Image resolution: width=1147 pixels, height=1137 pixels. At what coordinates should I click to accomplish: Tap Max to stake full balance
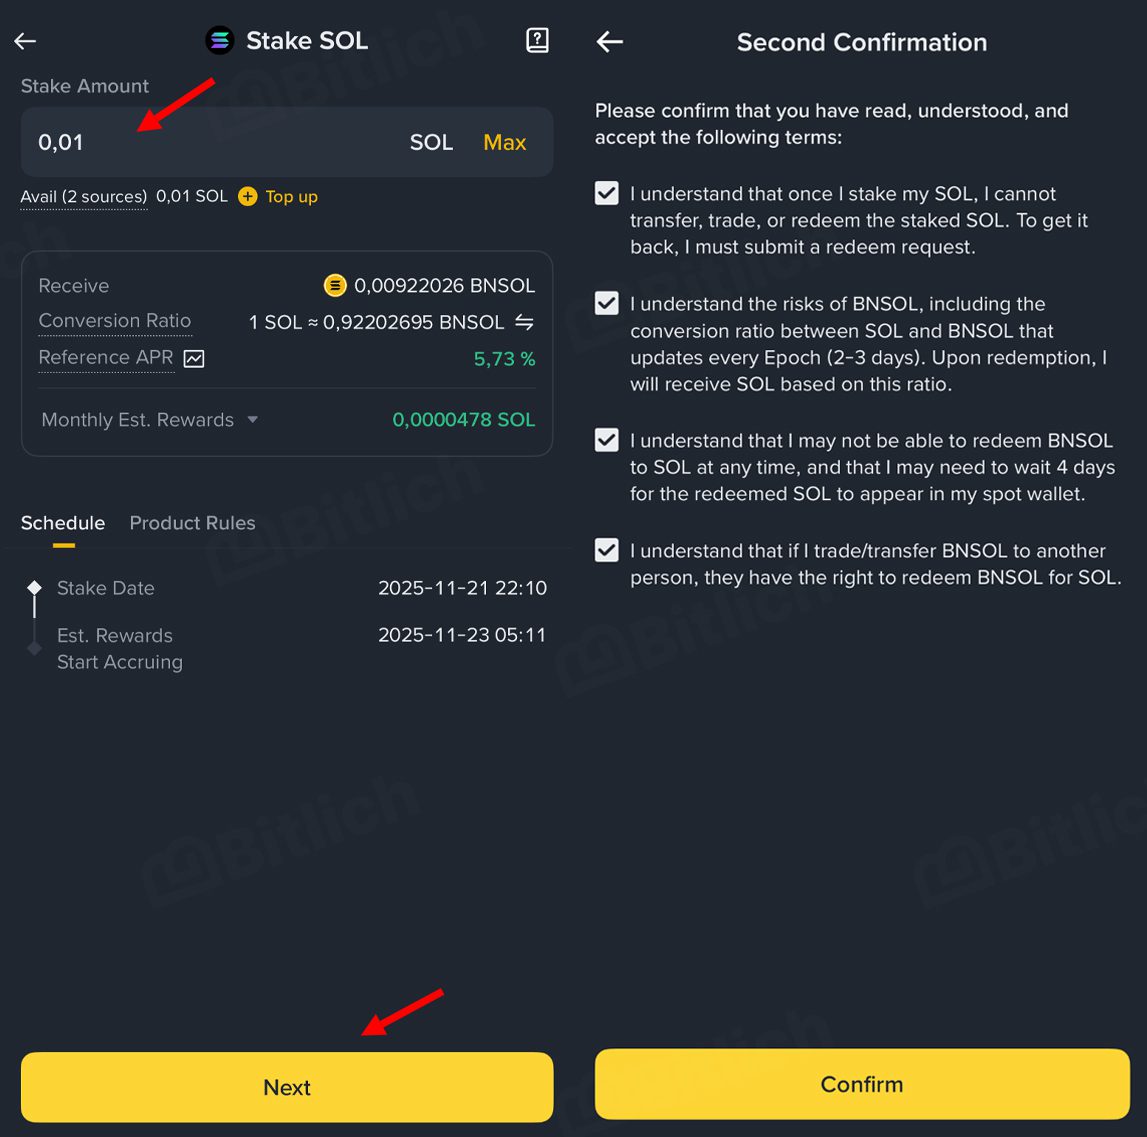[x=505, y=142]
